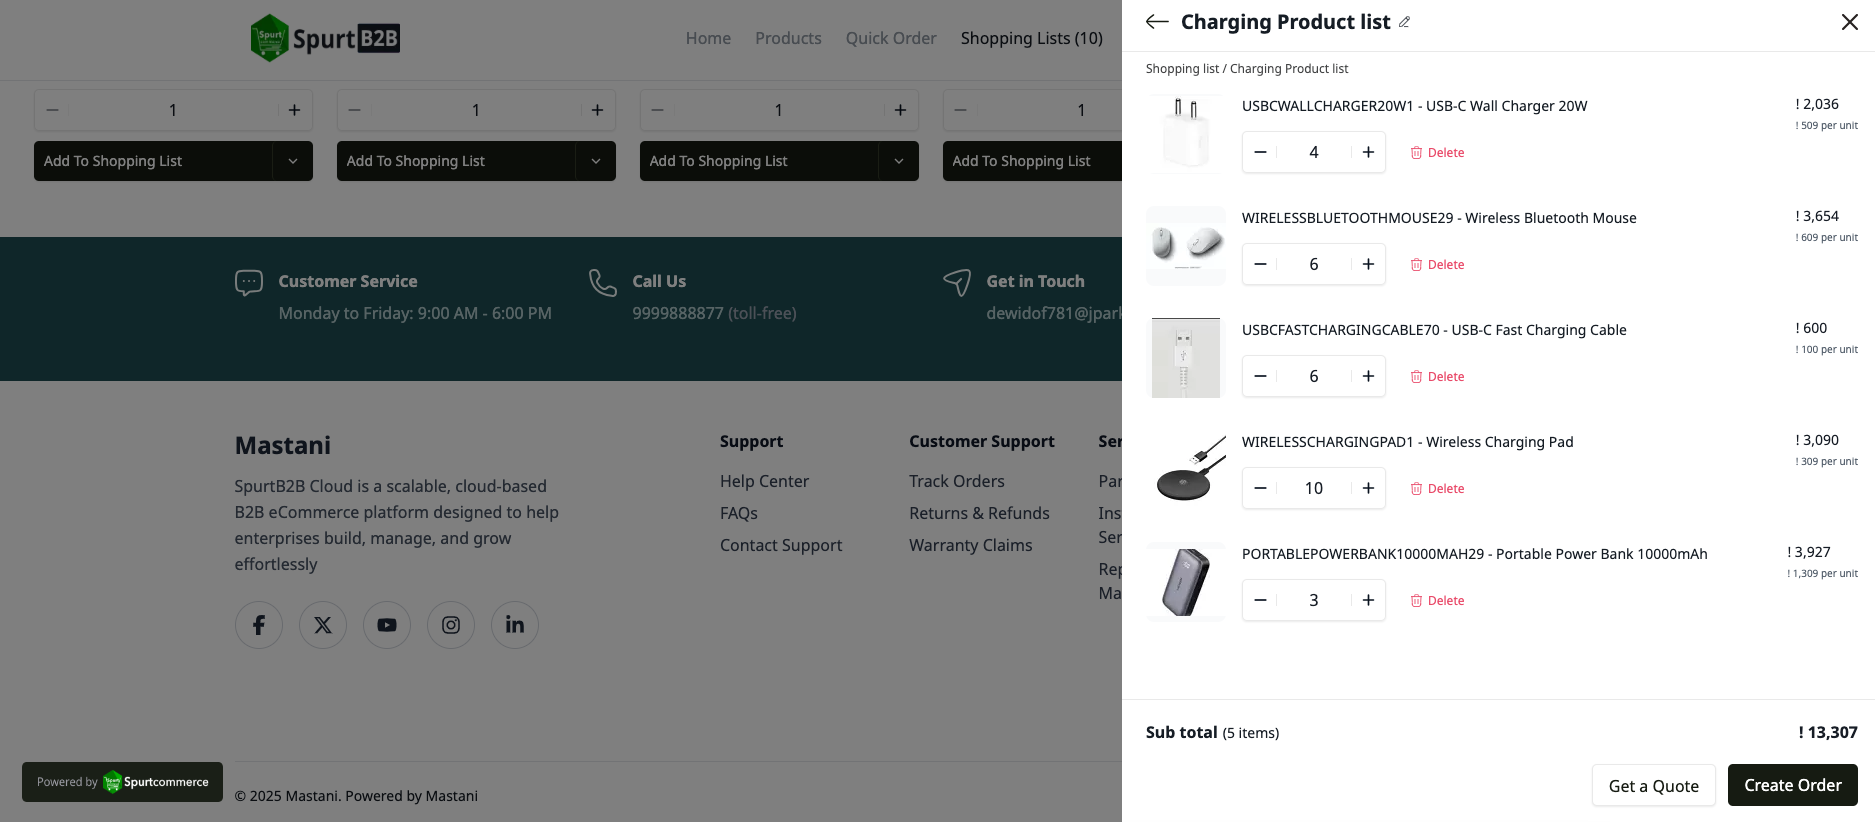Open the USB-C Wall Charger product thumbnail
This screenshot has height=822, width=1875.
[1186, 134]
